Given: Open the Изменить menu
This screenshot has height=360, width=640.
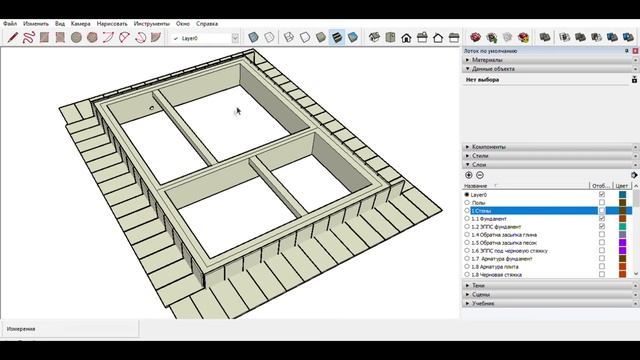Looking at the screenshot, I should pos(36,24).
